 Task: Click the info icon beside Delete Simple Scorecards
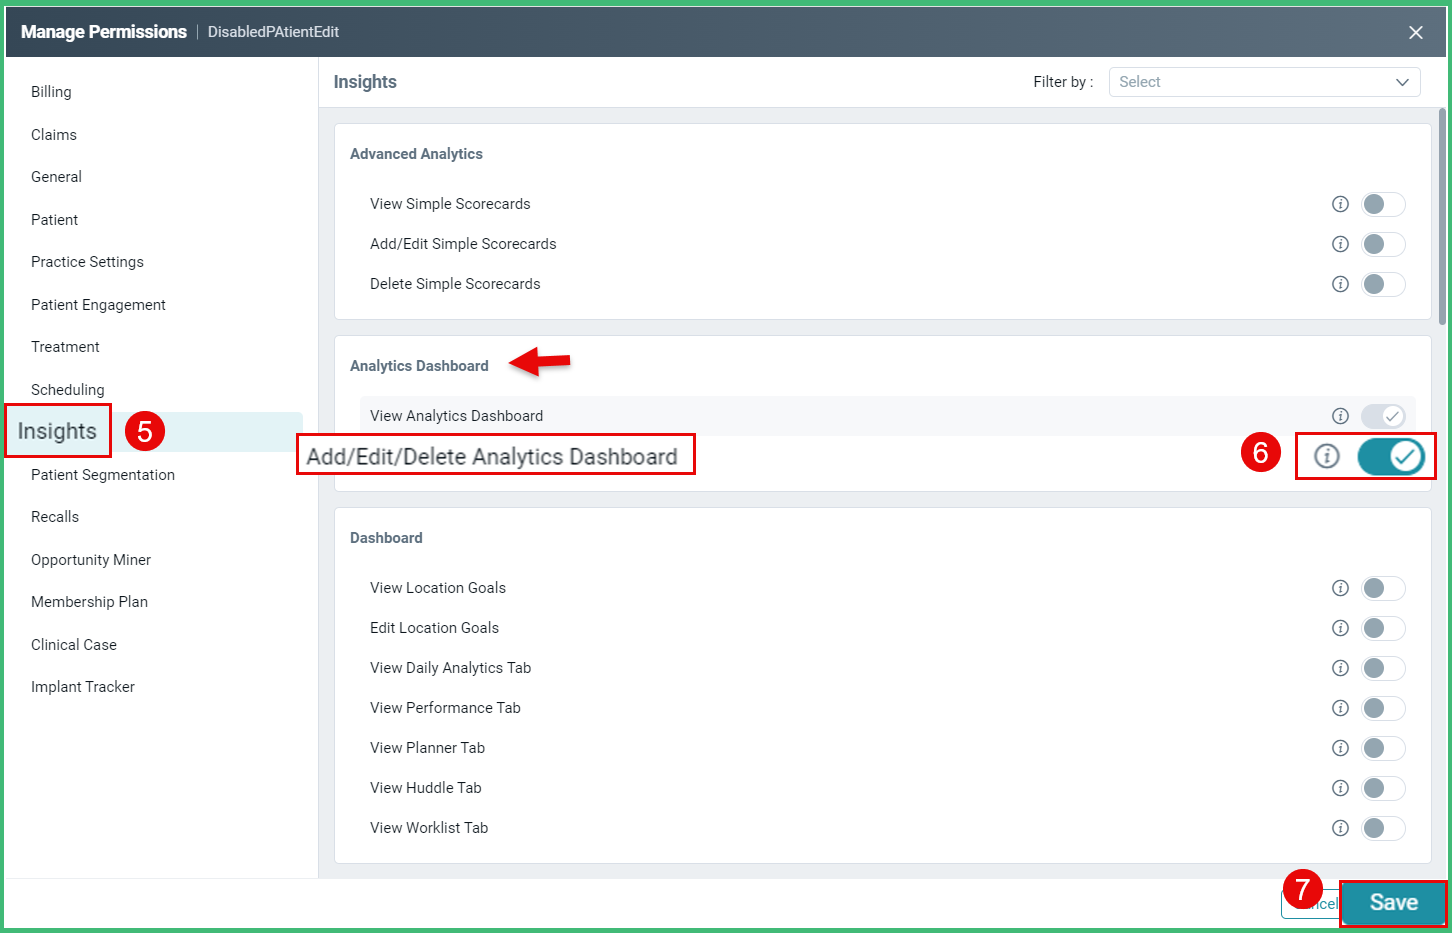pyautogui.click(x=1340, y=284)
